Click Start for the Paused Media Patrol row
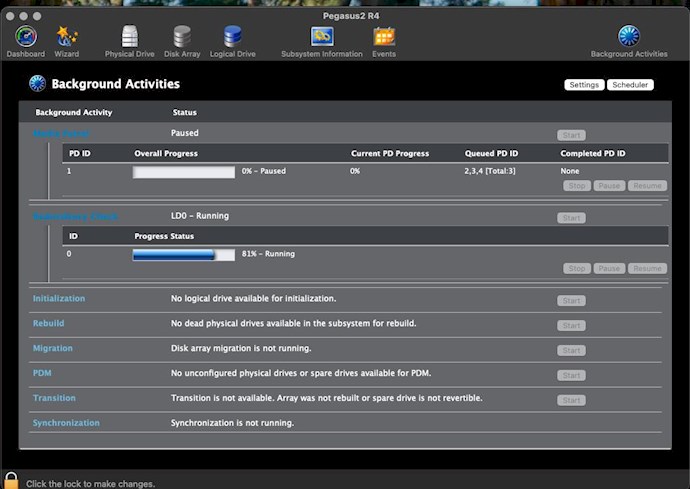This screenshot has width=690, height=489. (571, 135)
